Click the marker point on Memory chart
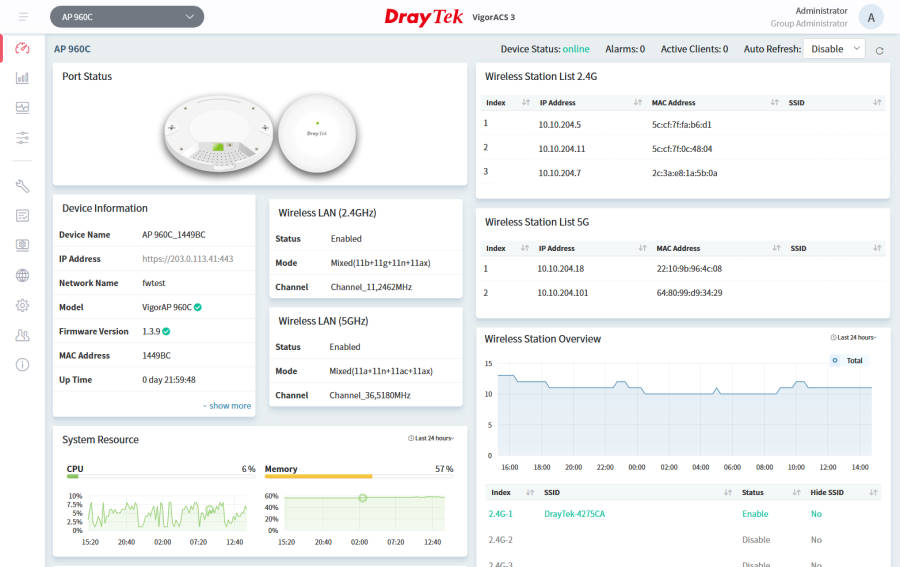Image resolution: width=900 pixels, height=567 pixels. [363, 498]
